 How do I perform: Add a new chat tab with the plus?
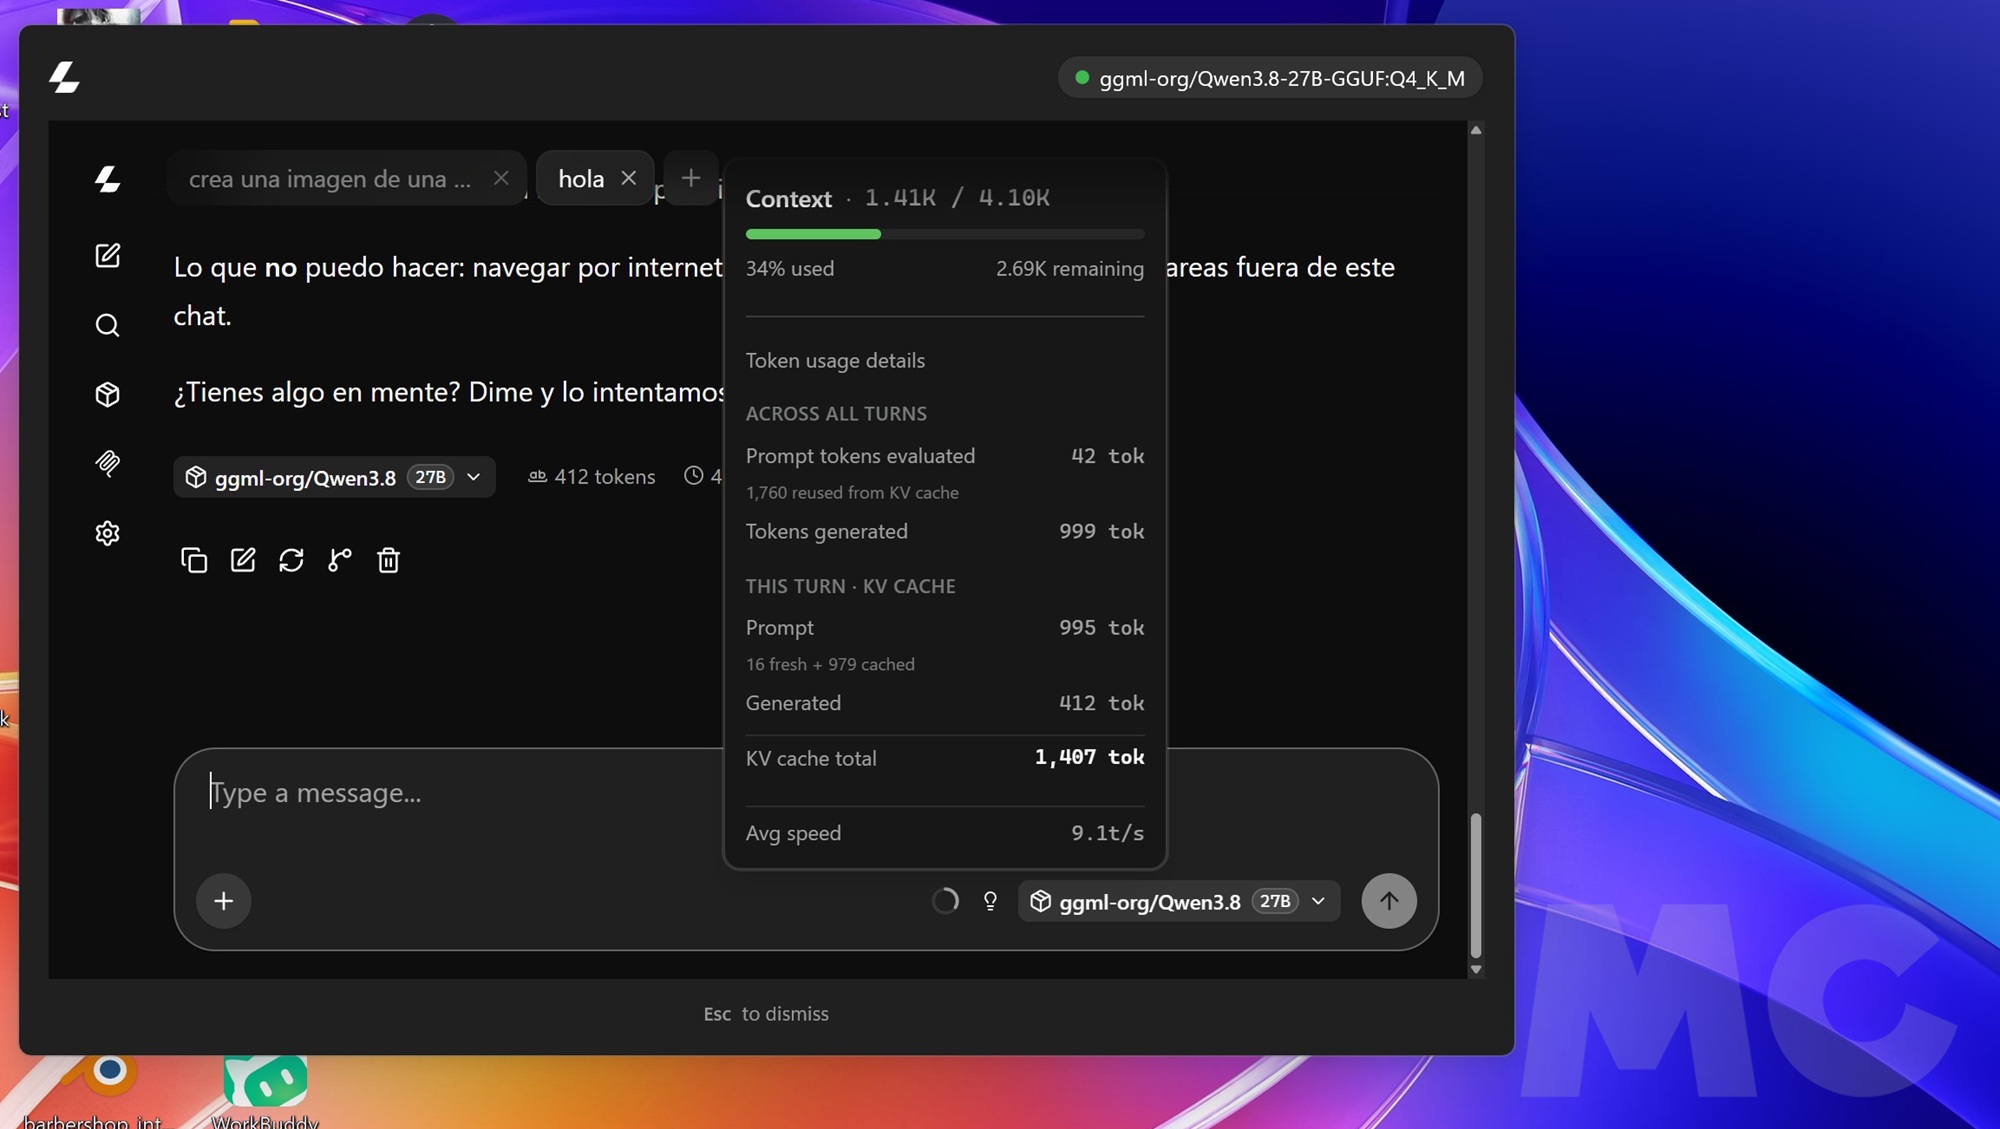(x=690, y=178)
